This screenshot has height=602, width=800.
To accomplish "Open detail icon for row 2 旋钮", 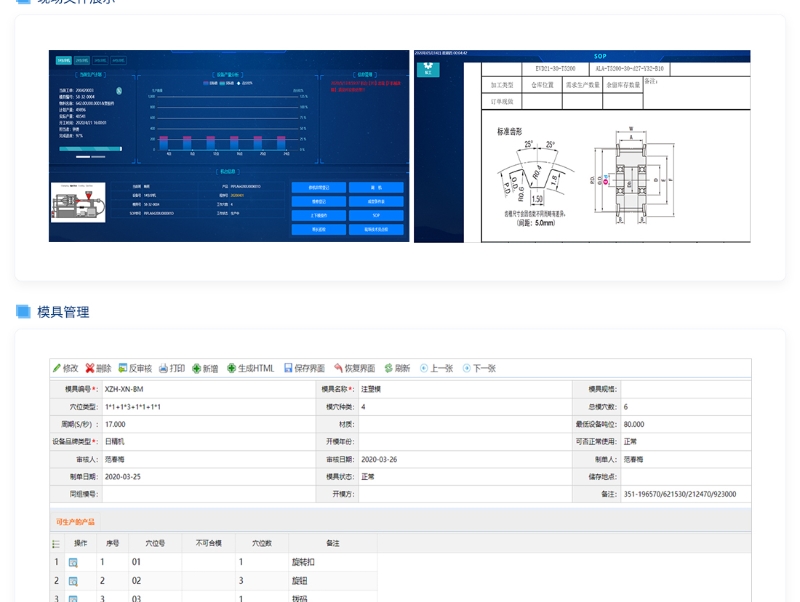I will (x=73, y=581).
